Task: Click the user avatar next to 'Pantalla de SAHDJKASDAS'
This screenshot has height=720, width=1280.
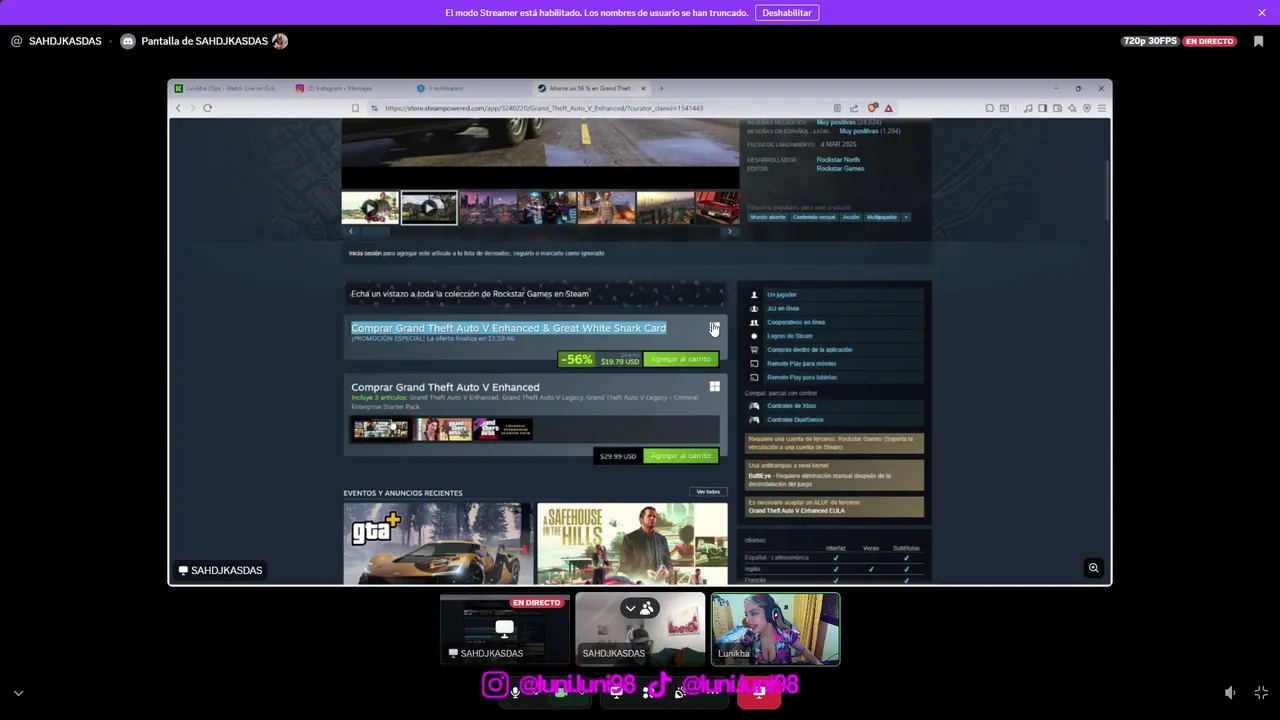Action: (x=280, y=41)
